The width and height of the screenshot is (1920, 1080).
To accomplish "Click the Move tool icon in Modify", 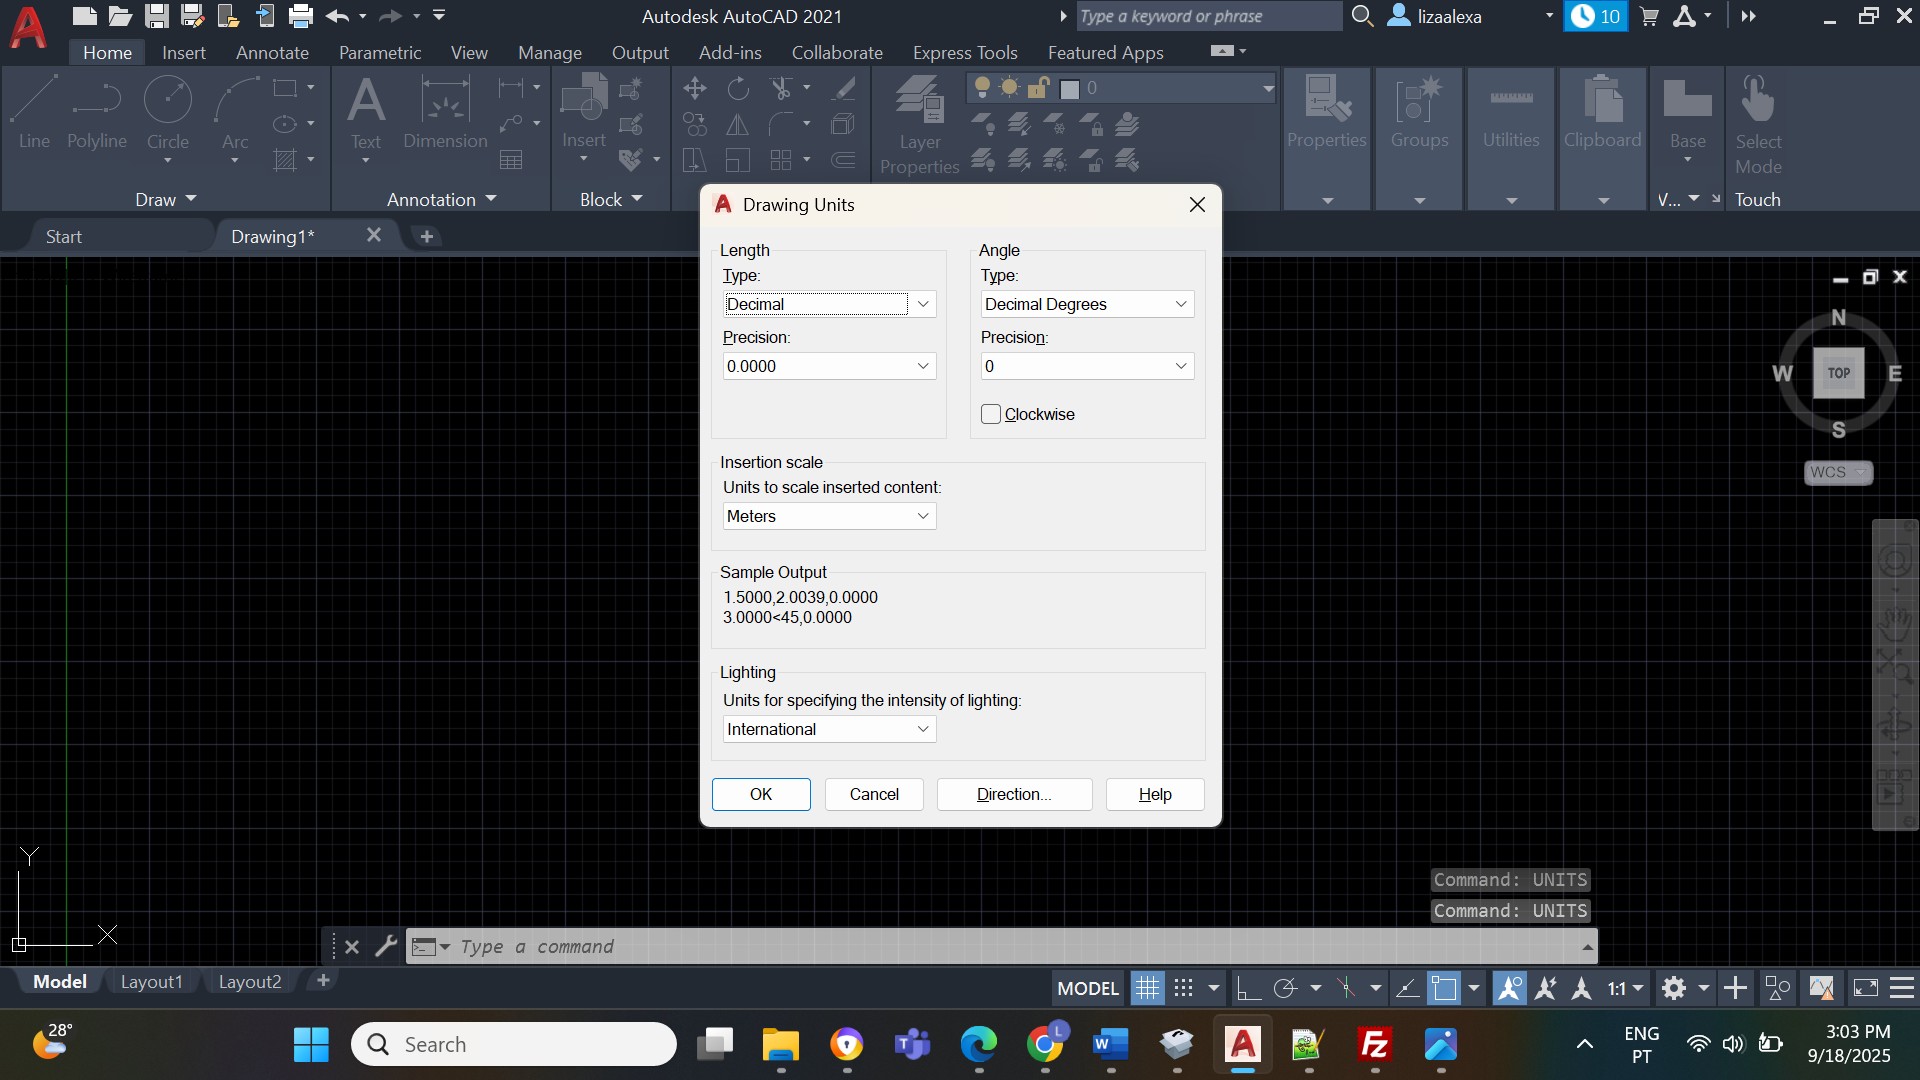I will click(x=694, y=89).
